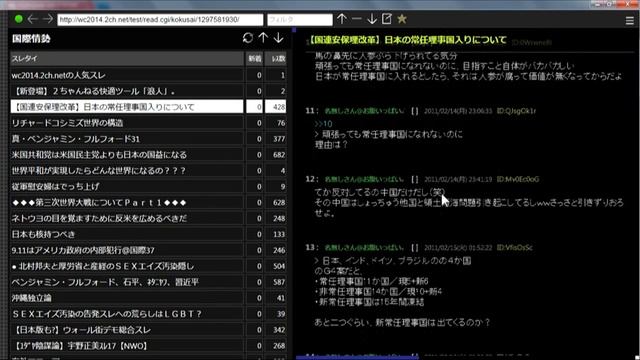Open thread 日本も核持つべき

[127, 234]
